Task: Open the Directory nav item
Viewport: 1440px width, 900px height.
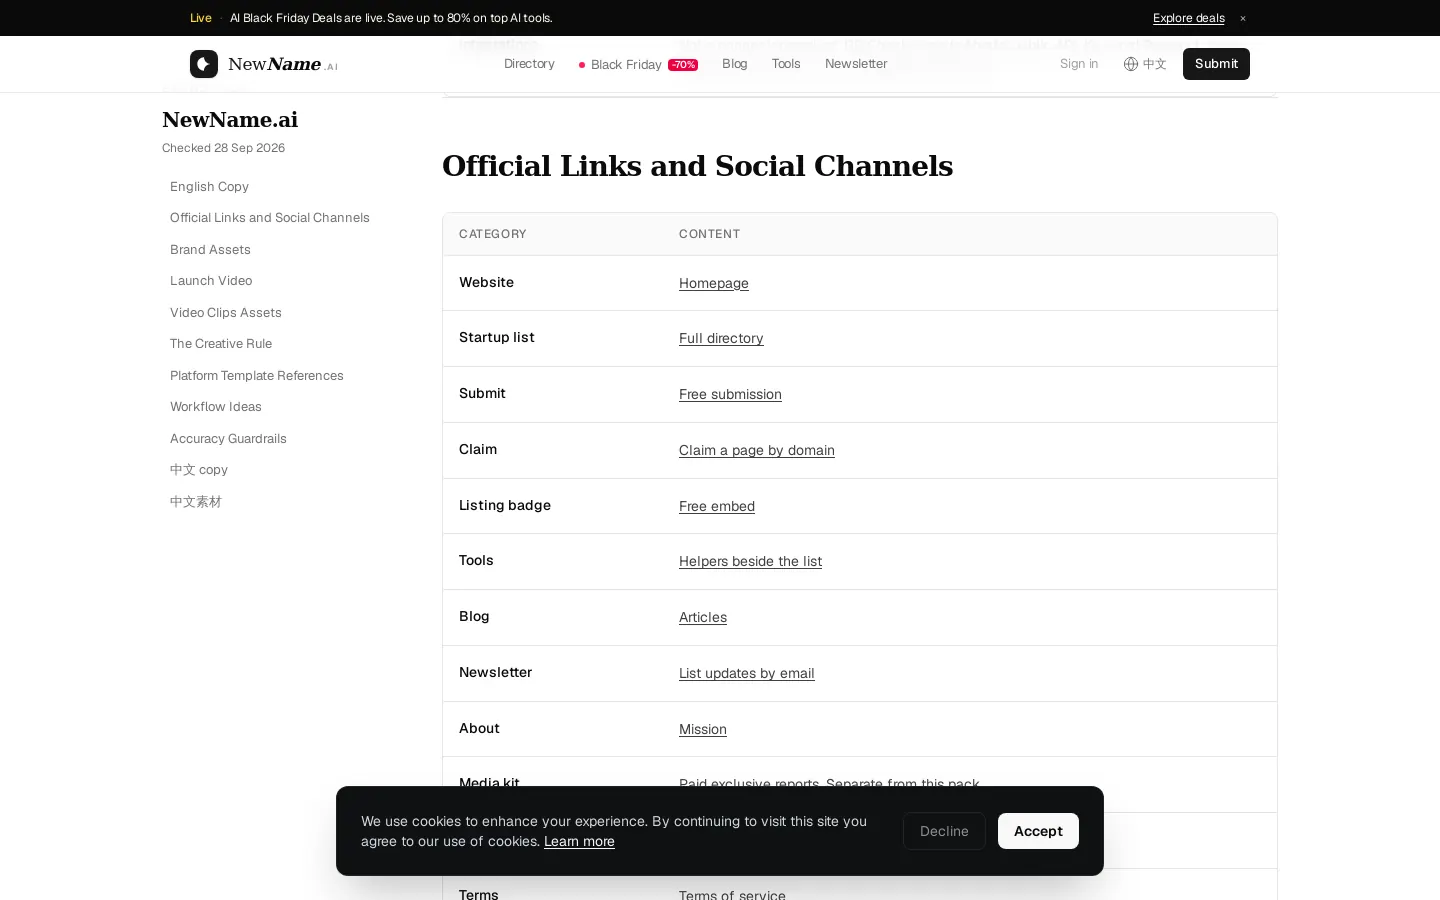Action: [x=529, y=64]
